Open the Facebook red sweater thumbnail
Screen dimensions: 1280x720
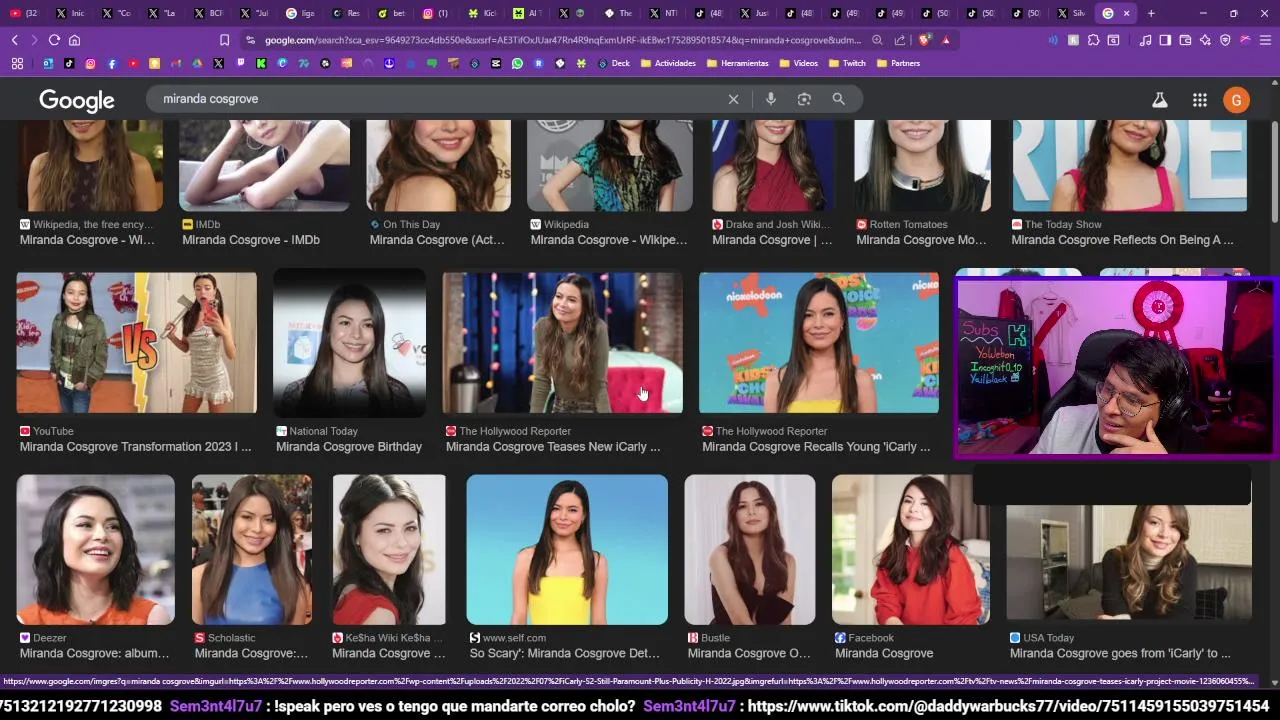(x=911, y=550)
